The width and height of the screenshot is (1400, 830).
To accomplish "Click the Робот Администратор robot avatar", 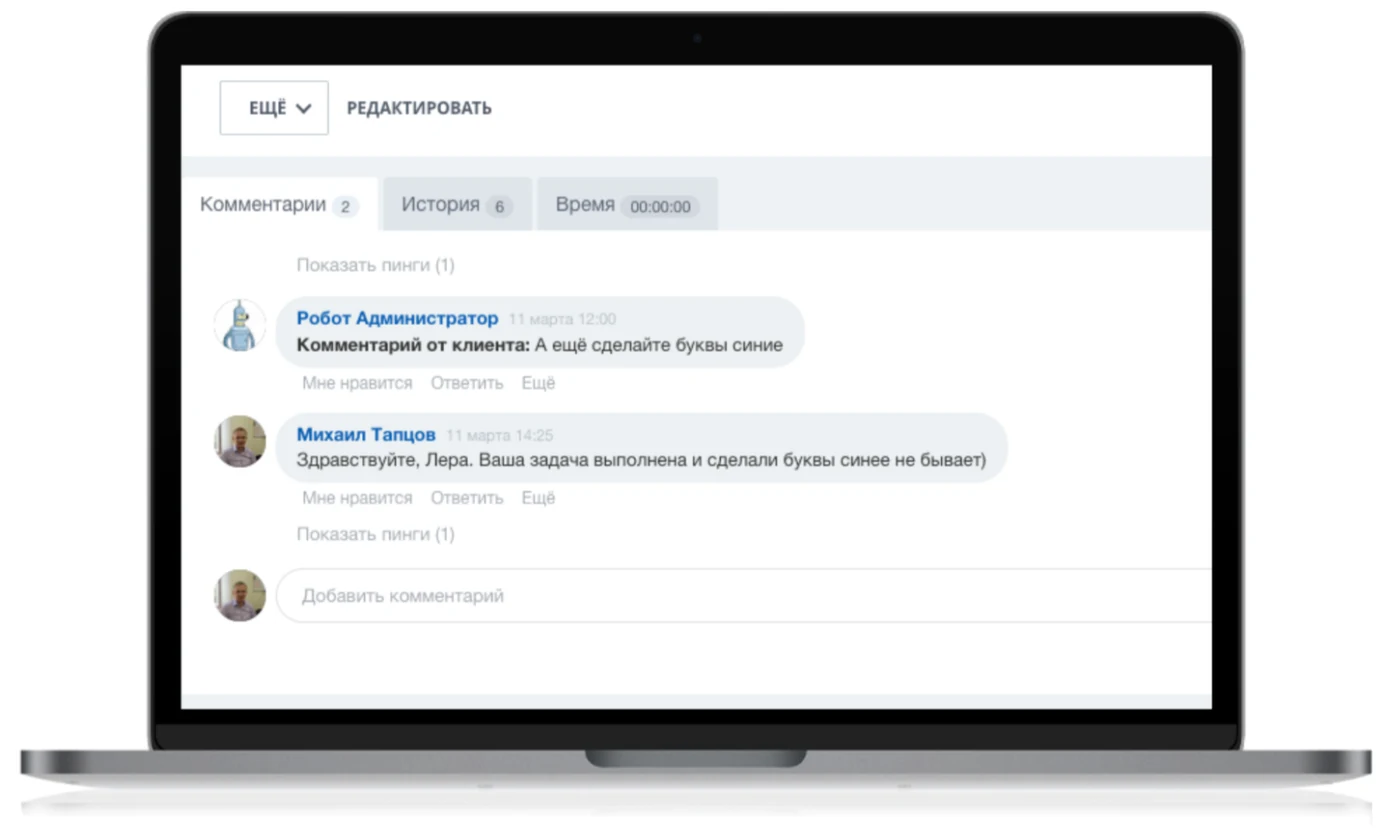I will tap(240, 326).
